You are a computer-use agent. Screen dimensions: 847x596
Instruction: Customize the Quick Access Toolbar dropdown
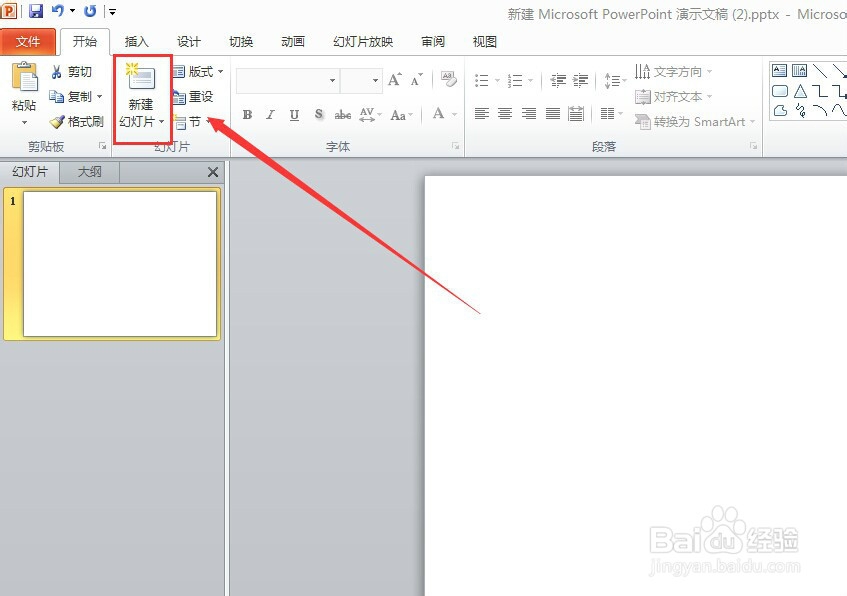(112, 11)
